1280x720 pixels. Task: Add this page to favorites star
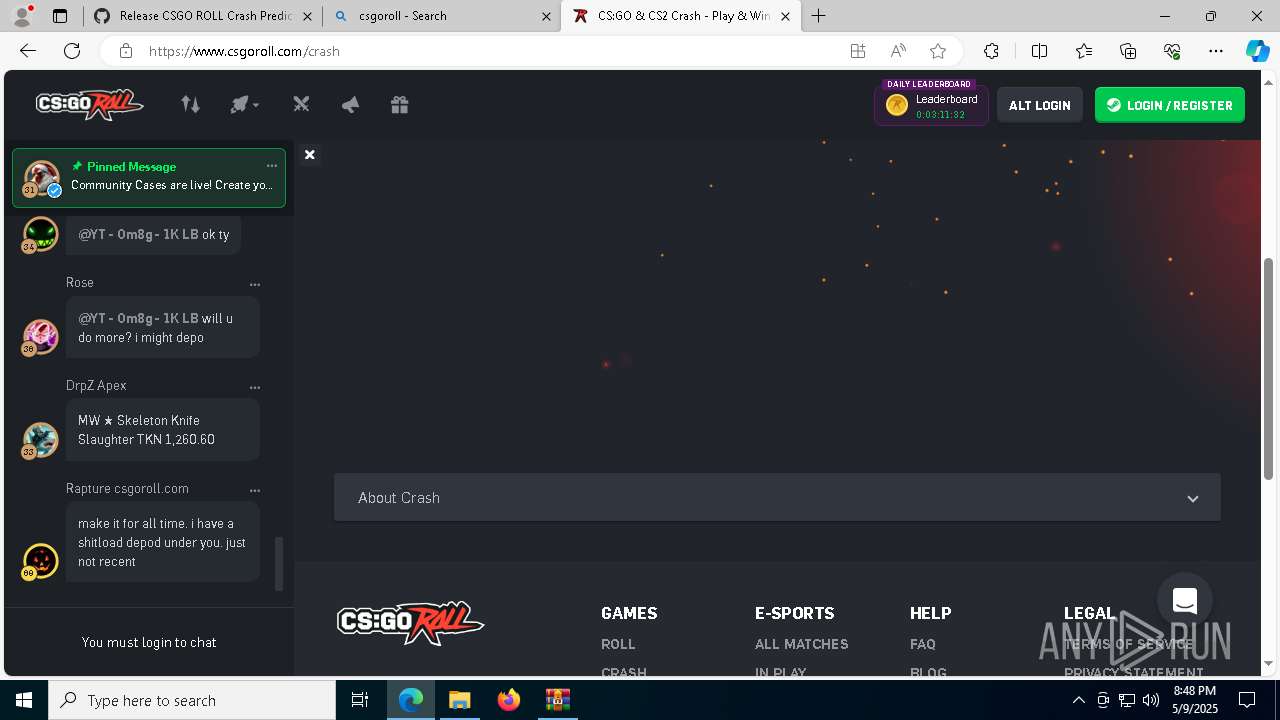[938, 51]
